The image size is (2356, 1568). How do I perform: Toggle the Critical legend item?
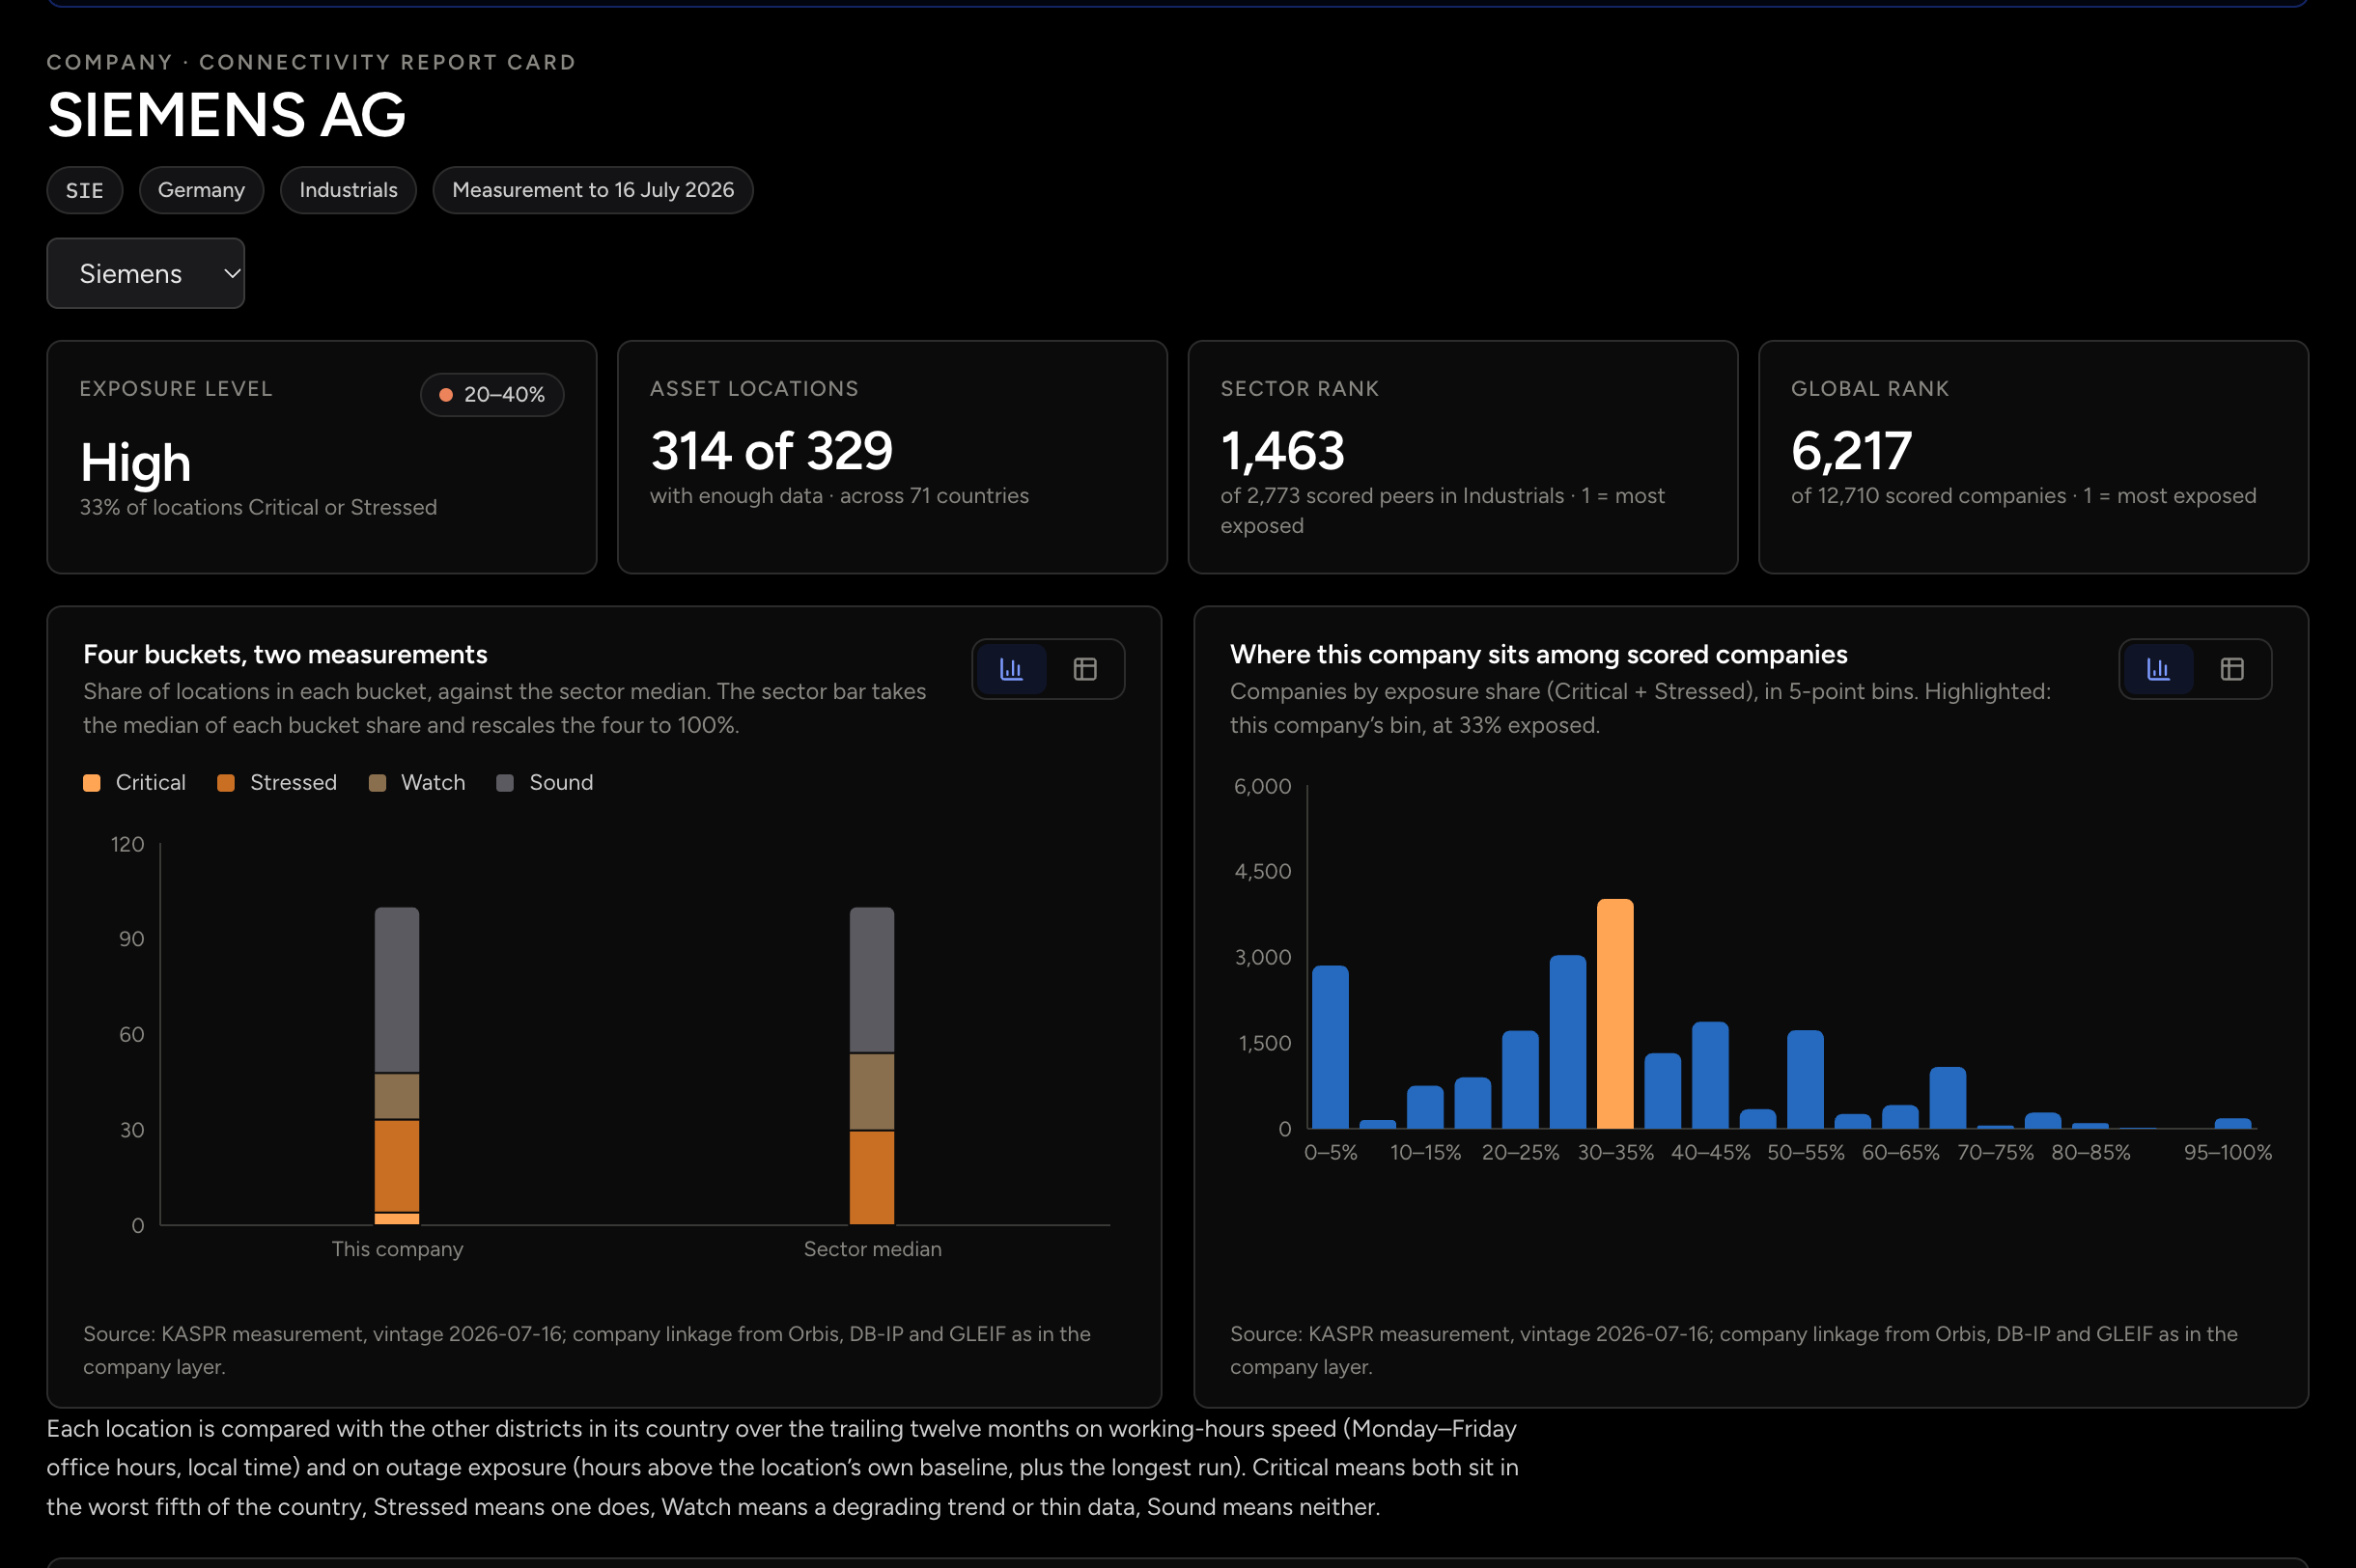135,782
